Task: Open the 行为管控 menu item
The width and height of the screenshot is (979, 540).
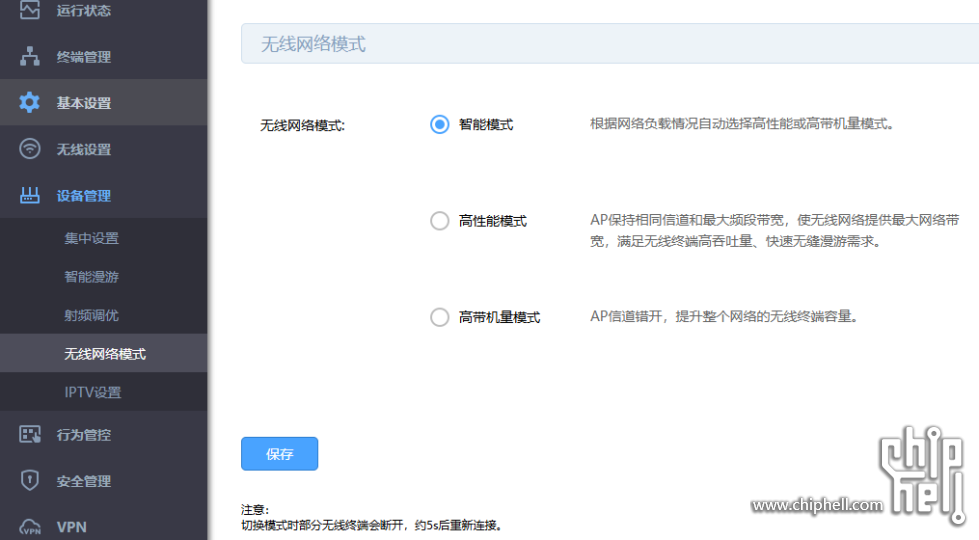Action: pyautogui.click(x=104, y=434)
